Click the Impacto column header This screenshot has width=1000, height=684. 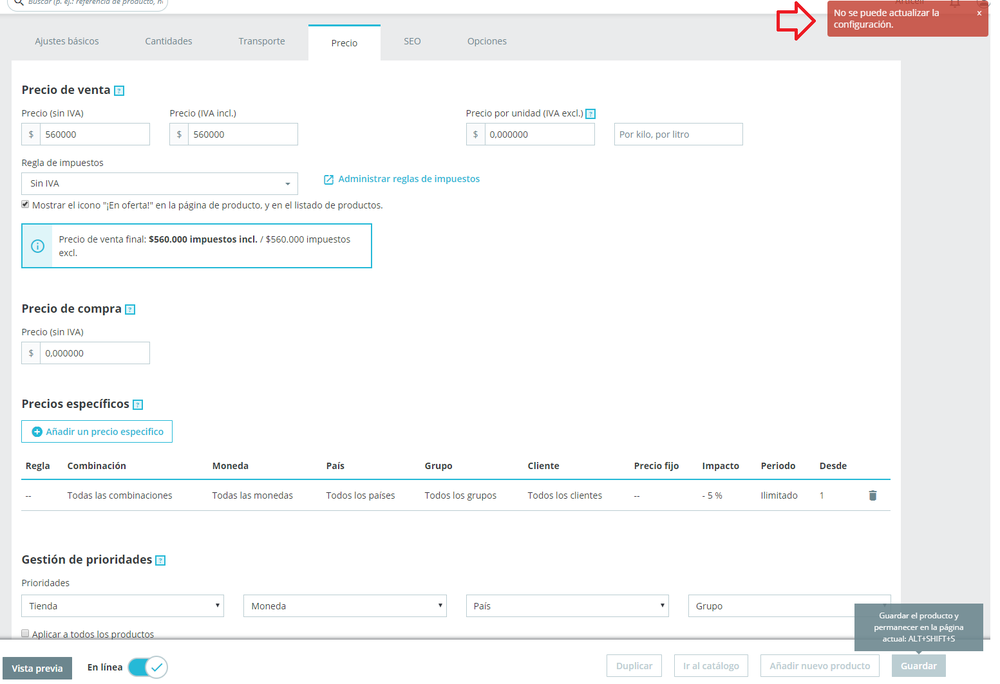click(721, 466)
